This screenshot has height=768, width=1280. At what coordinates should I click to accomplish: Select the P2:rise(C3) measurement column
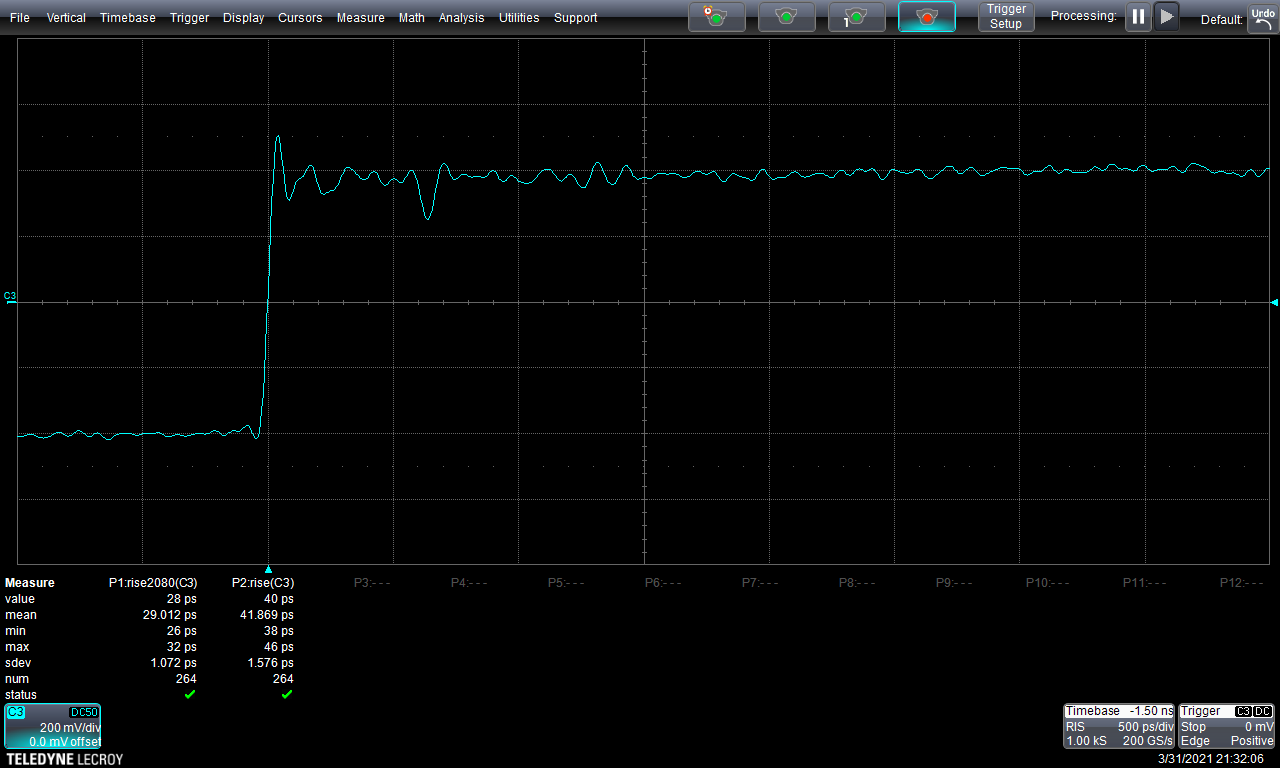263,583
